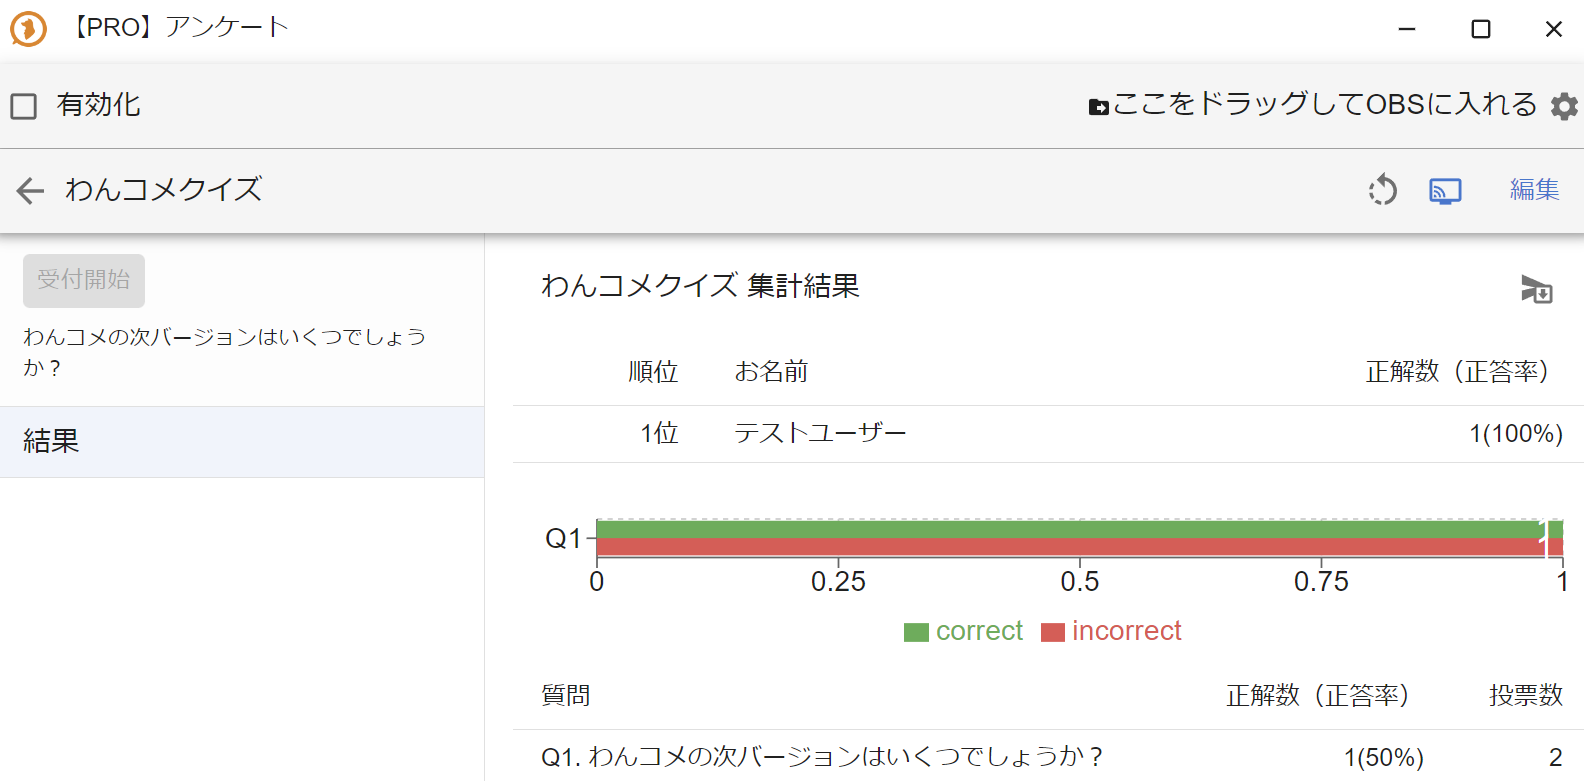Enable the 有効化 checkbox
This screenshot has width=1584, height=781.
pos(24,106)
